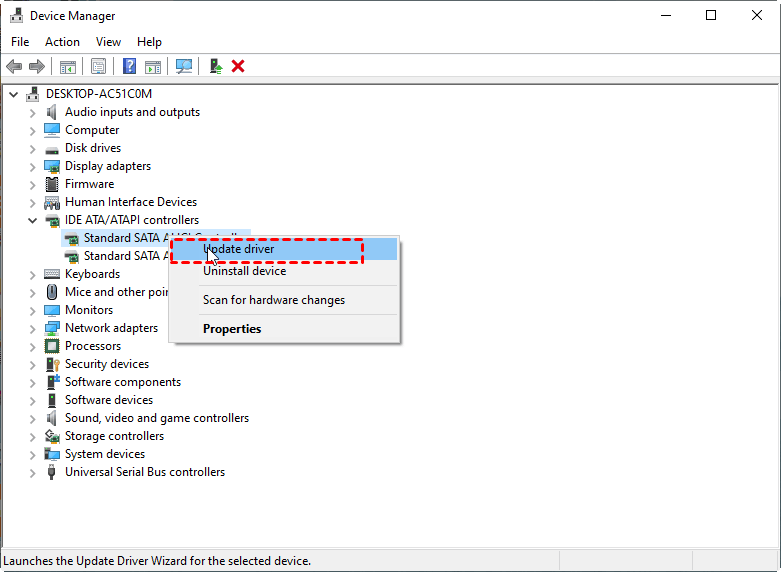
Task: Choose Update driver from context menu
Action: [284, 249]
